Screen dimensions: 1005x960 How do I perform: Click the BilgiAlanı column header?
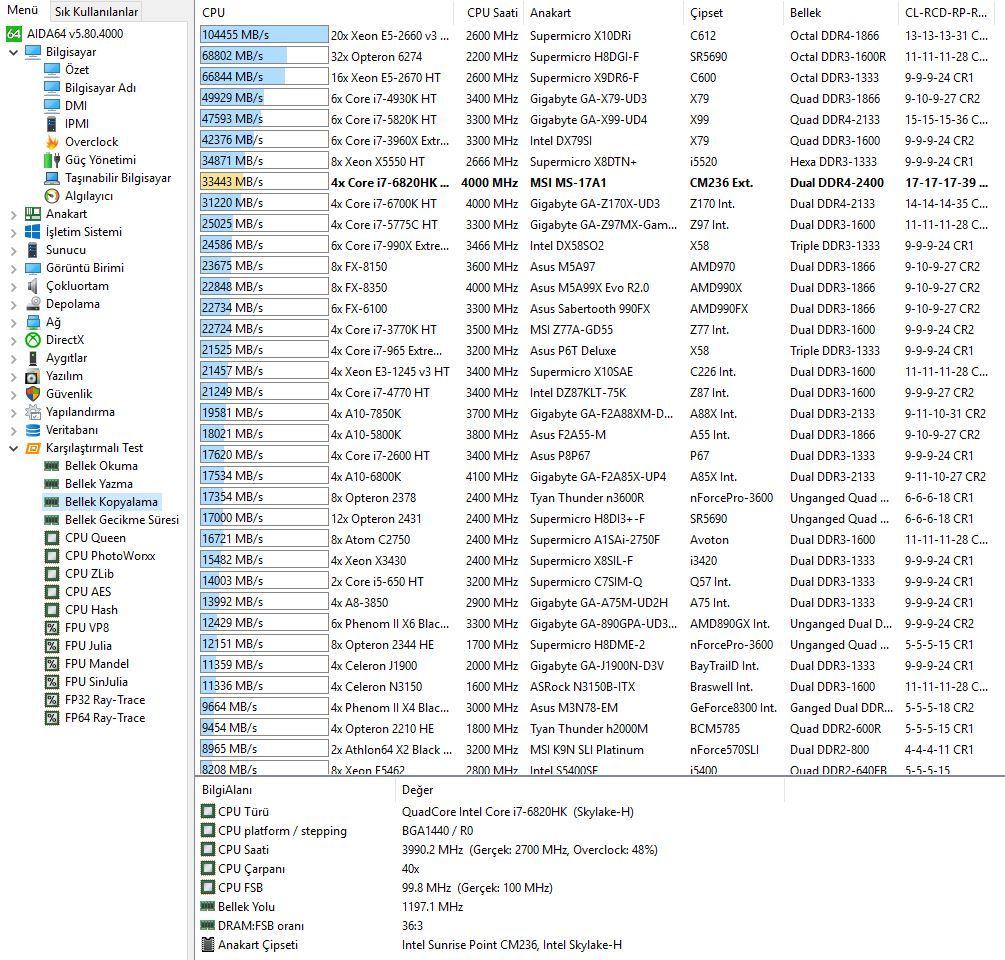click(297, 790)
